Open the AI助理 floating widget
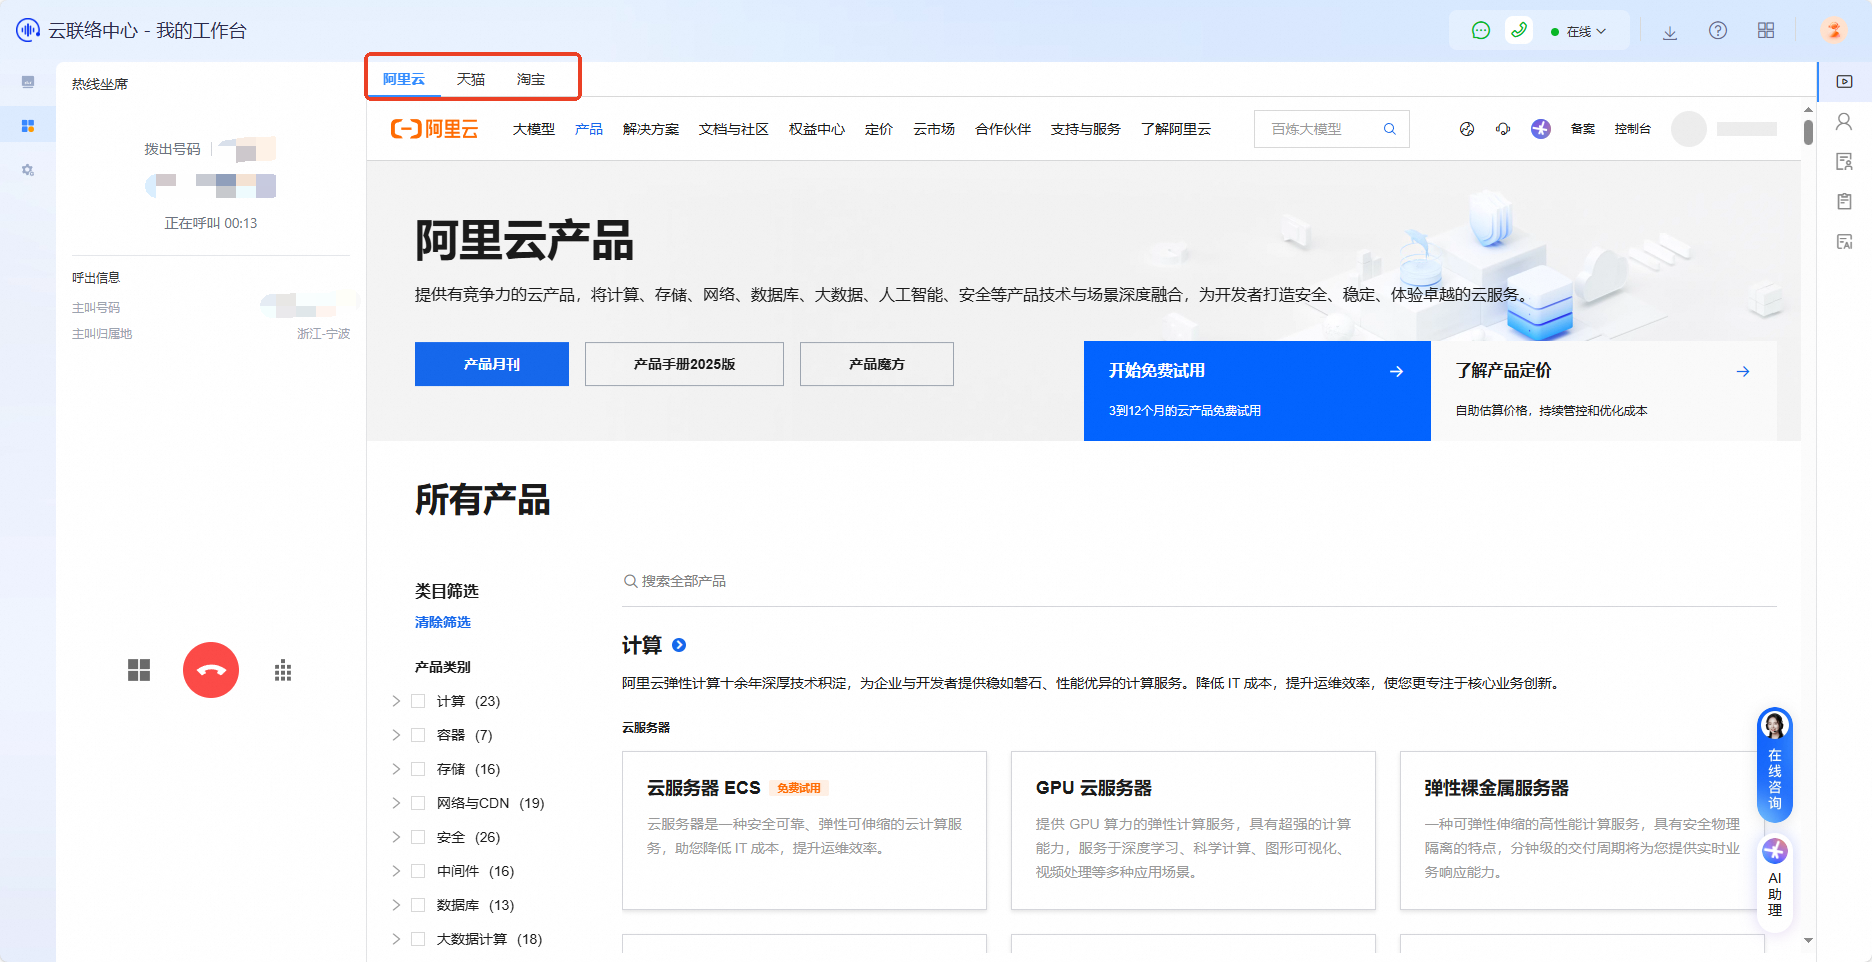This screenshot has width=1872, height=962. click(1775, 883)
